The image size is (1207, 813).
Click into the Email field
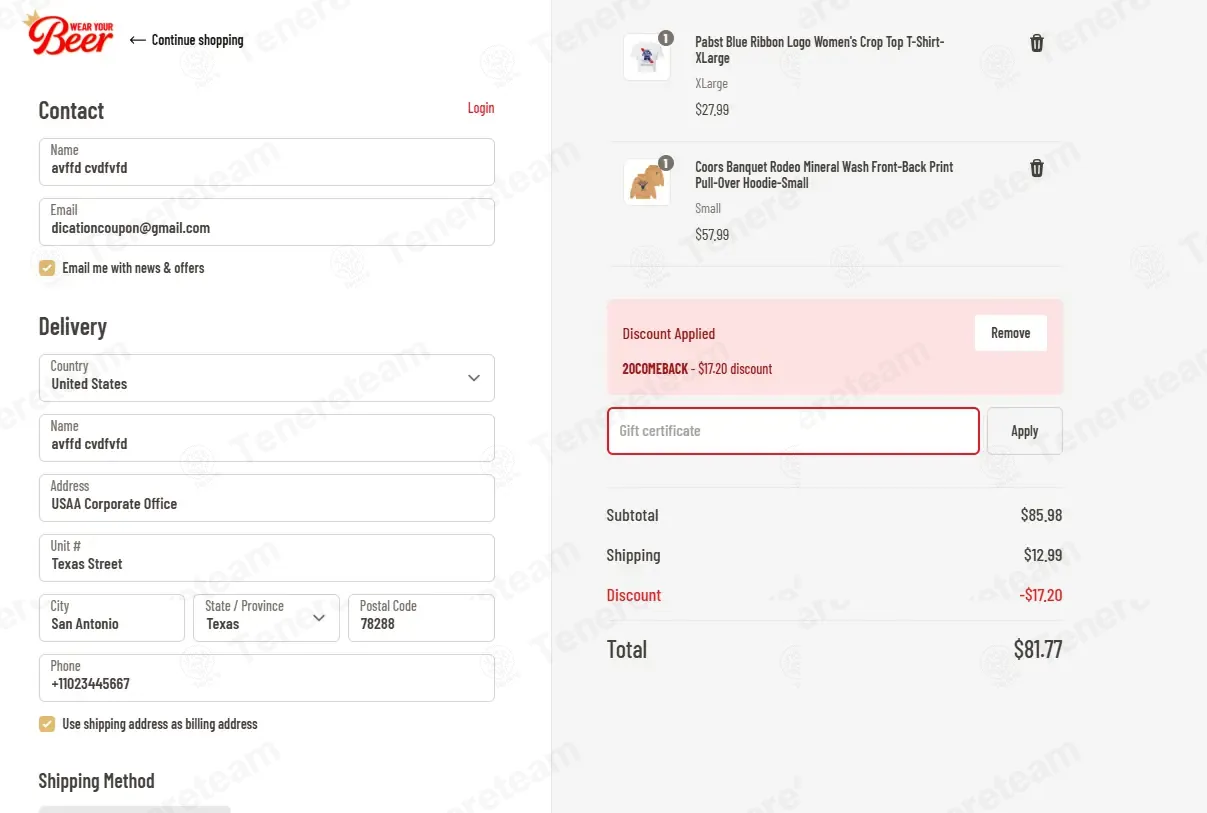[x=267, y=222]
